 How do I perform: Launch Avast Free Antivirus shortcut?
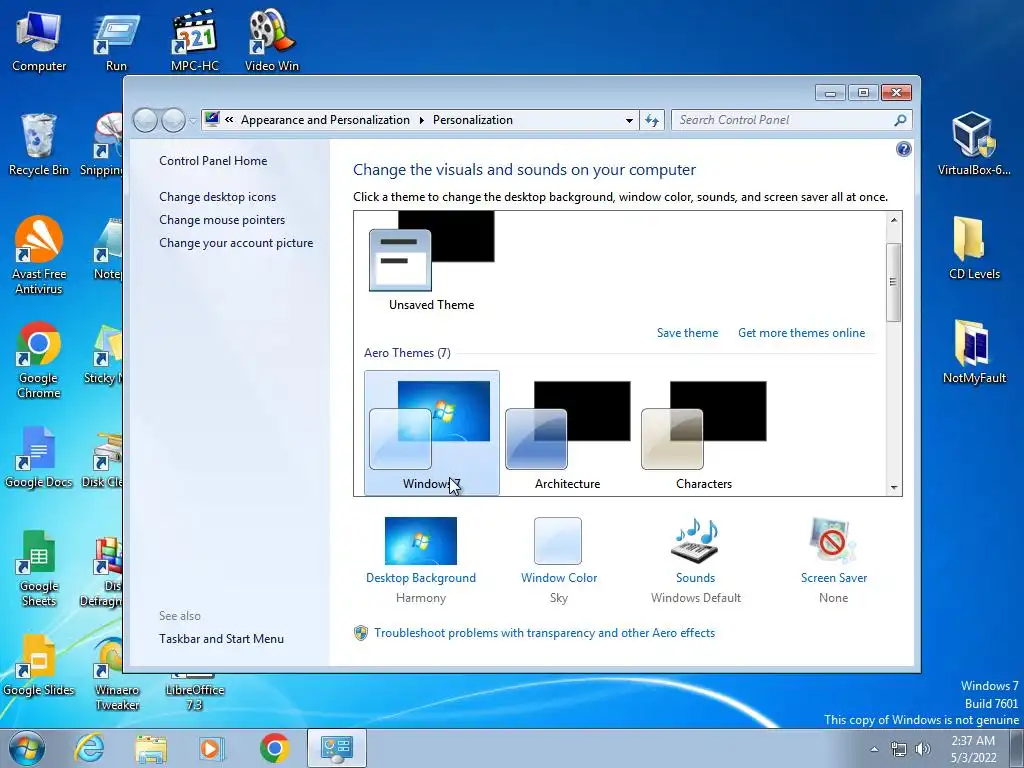pyautogui.click(x=39, y=255)
